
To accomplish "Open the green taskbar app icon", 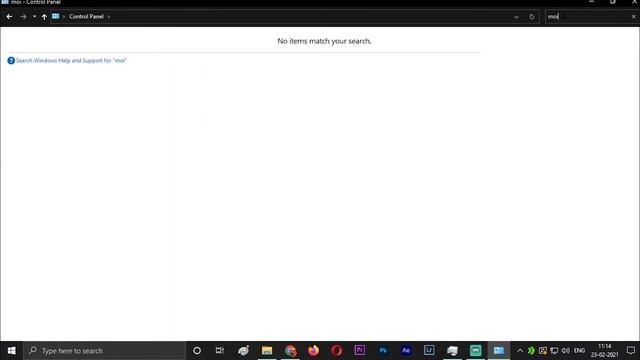I will [476, 351].
